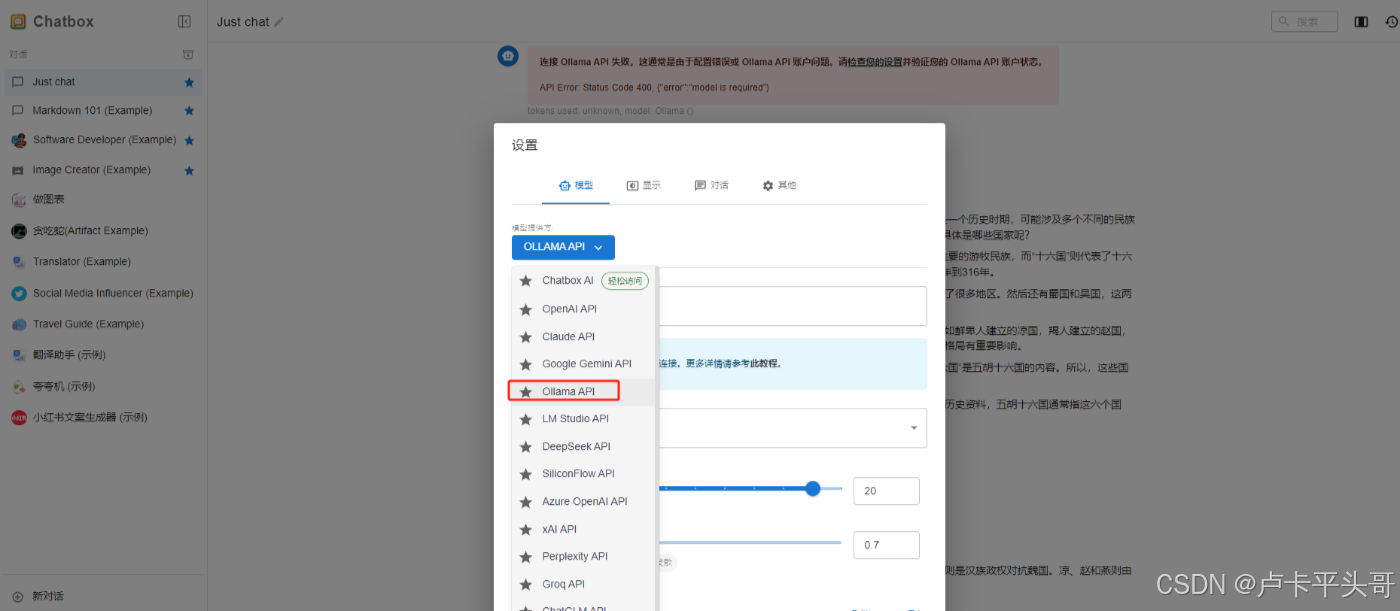Open the OLLAMA API provider dropdown
Image resolution: width=1400 pixels, height=611 pixels.
[x=563, y=247]
